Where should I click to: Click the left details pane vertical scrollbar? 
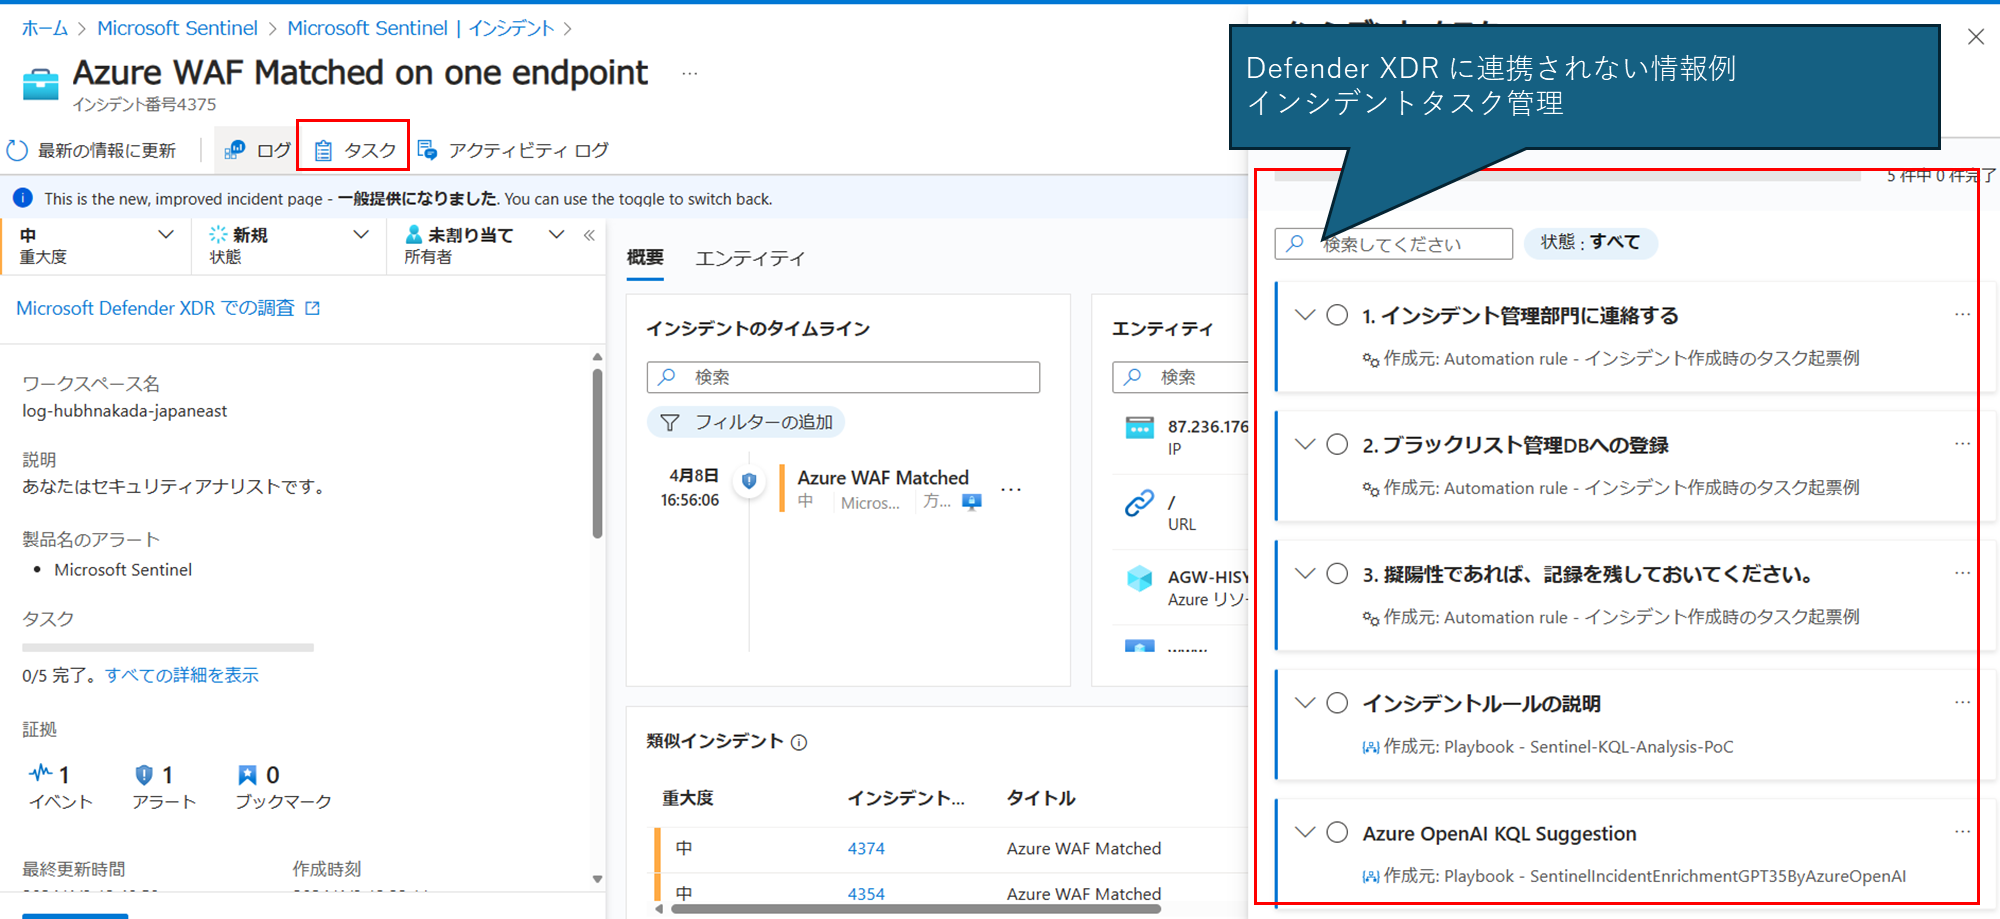click(x=597, y=455)
